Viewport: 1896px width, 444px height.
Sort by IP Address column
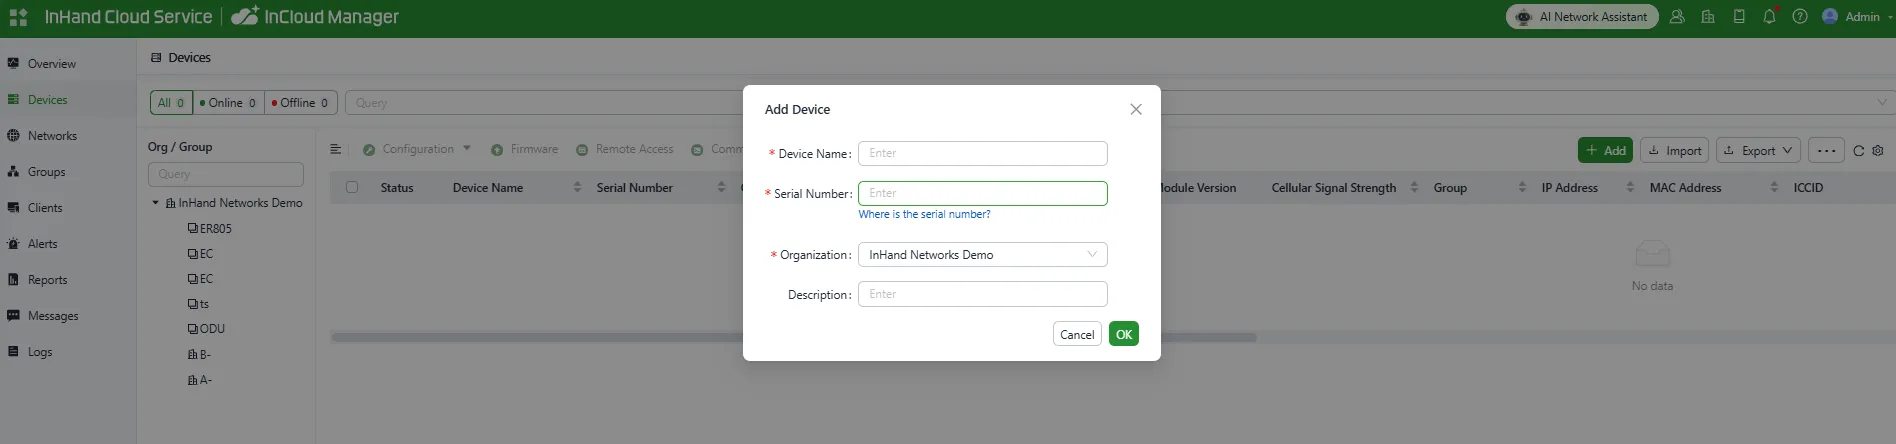tap(1630, 187)
